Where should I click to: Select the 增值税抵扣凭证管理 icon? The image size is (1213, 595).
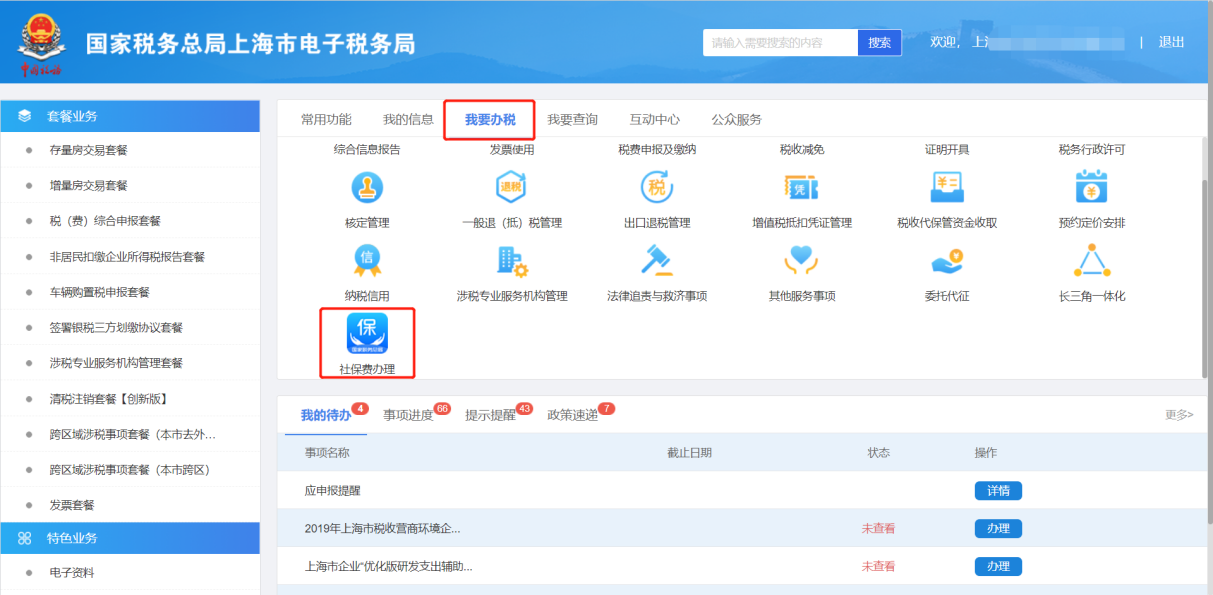tap(801, 187)
